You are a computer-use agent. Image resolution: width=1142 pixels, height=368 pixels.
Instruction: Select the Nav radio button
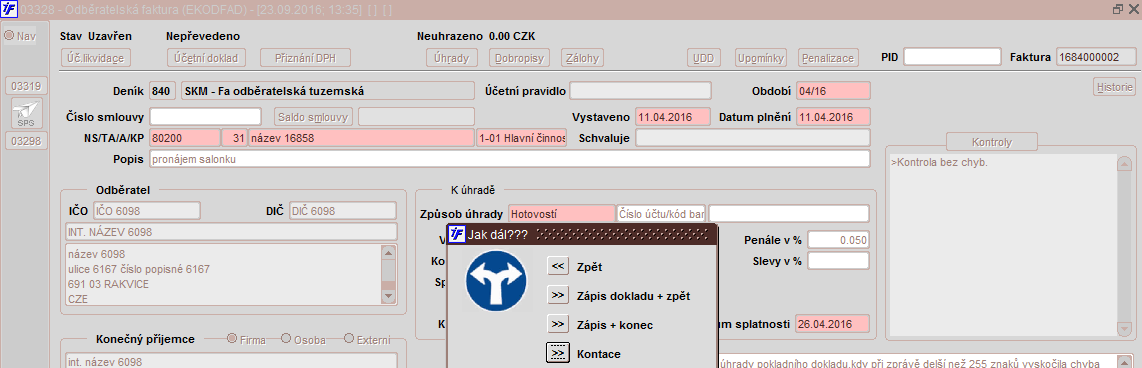[x=9, y=36]
